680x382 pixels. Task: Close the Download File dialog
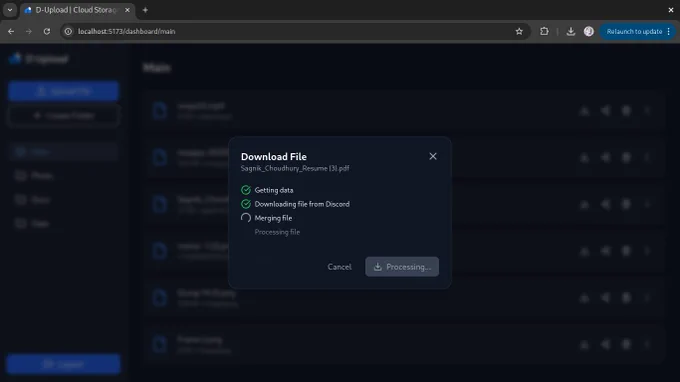433,156
